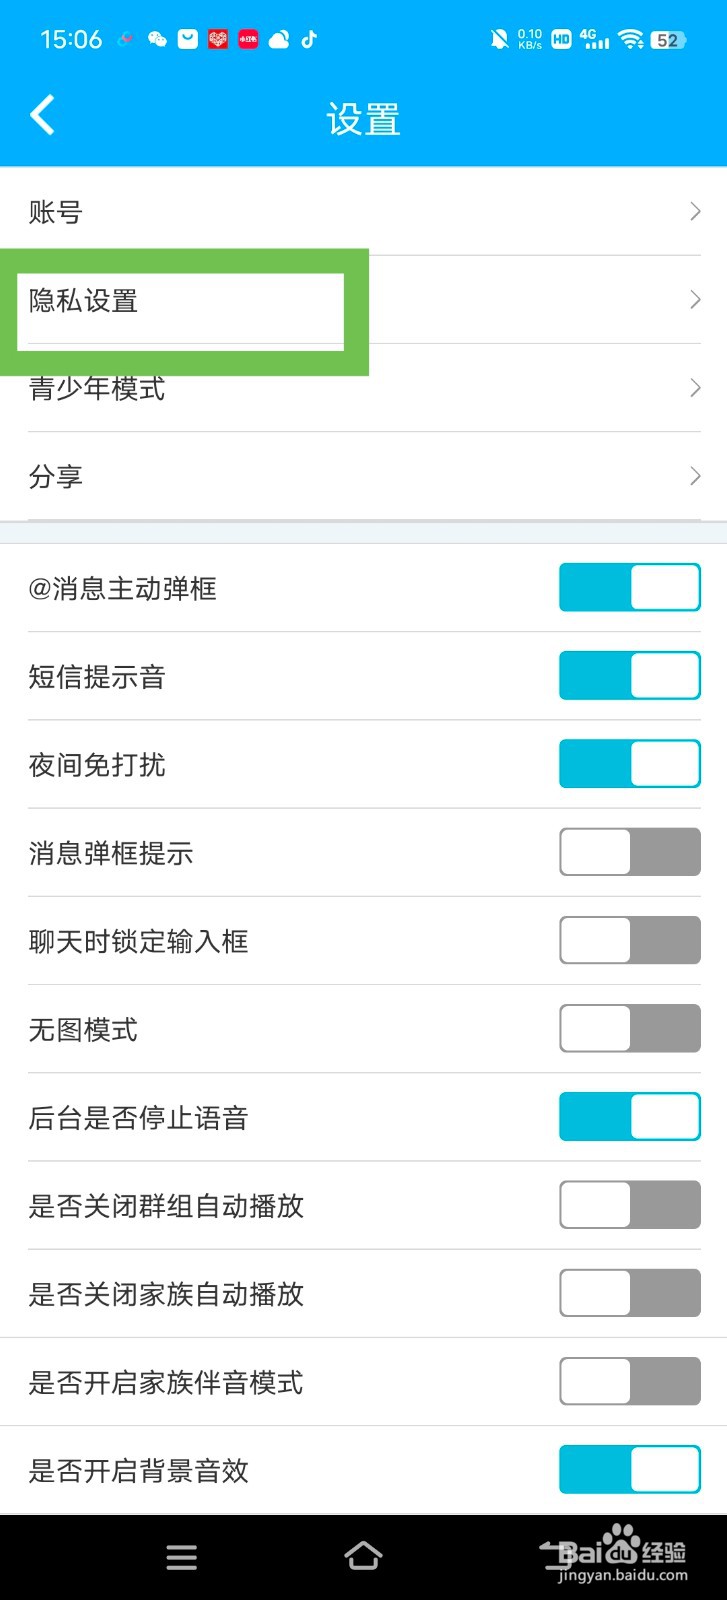
Task: Tap the TikTok status bar icon
Action: 309,39
